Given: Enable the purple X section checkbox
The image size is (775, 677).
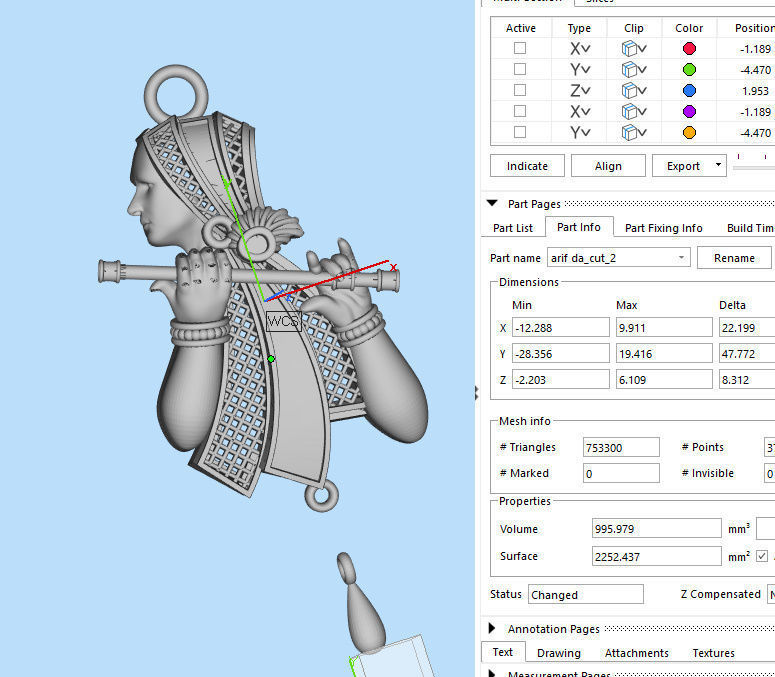Looking at the screenshot, I should (519, 111).
